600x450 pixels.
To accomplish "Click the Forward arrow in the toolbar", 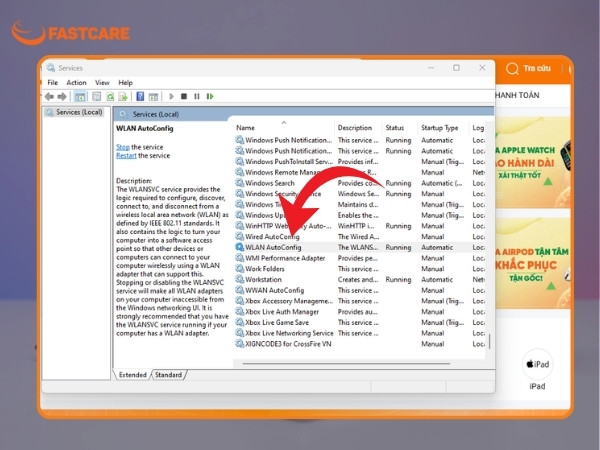I will pyautogui.click(x=62, y=96).
